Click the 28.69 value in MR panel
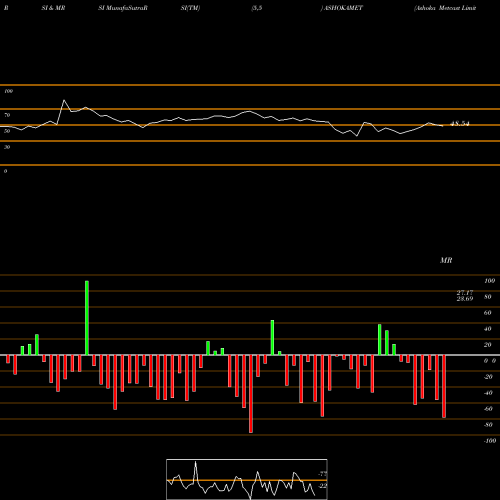This screenshot has width=500, height=500. coord(465,299)
